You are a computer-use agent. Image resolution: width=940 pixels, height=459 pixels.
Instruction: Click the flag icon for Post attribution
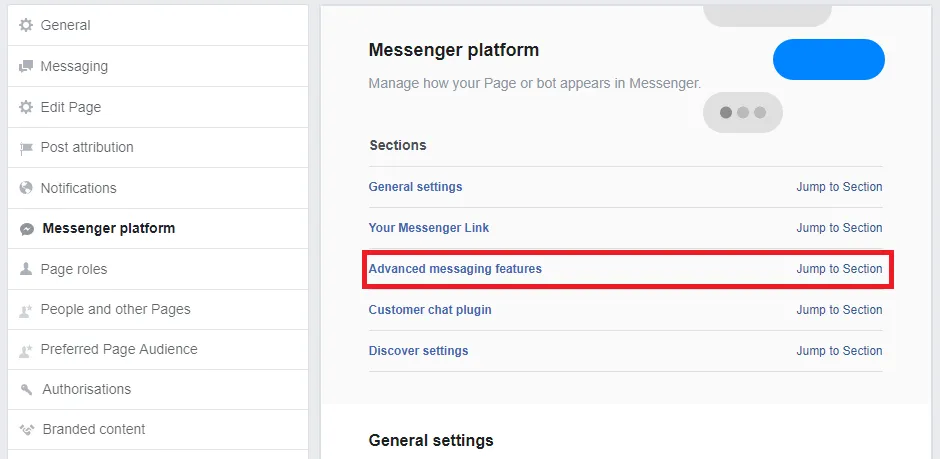point(26,148)
